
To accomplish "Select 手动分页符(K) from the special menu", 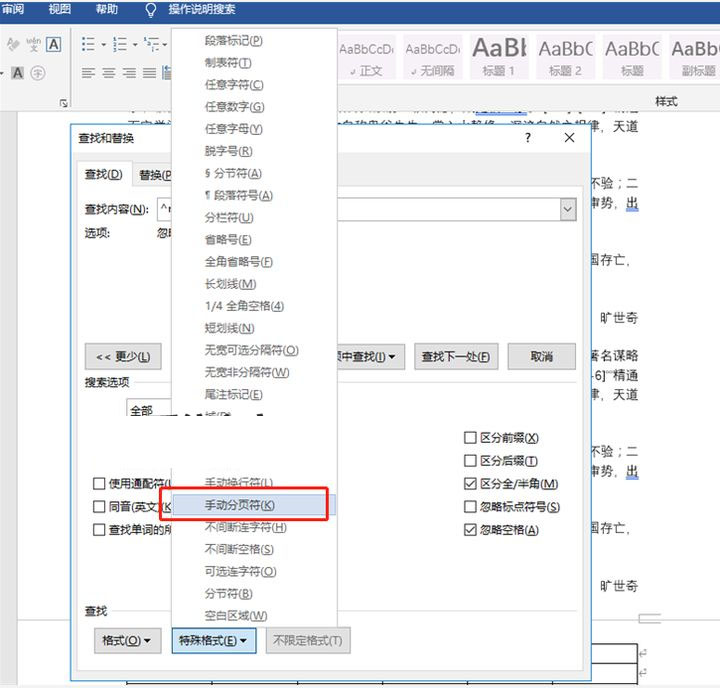I will (254, 505).
